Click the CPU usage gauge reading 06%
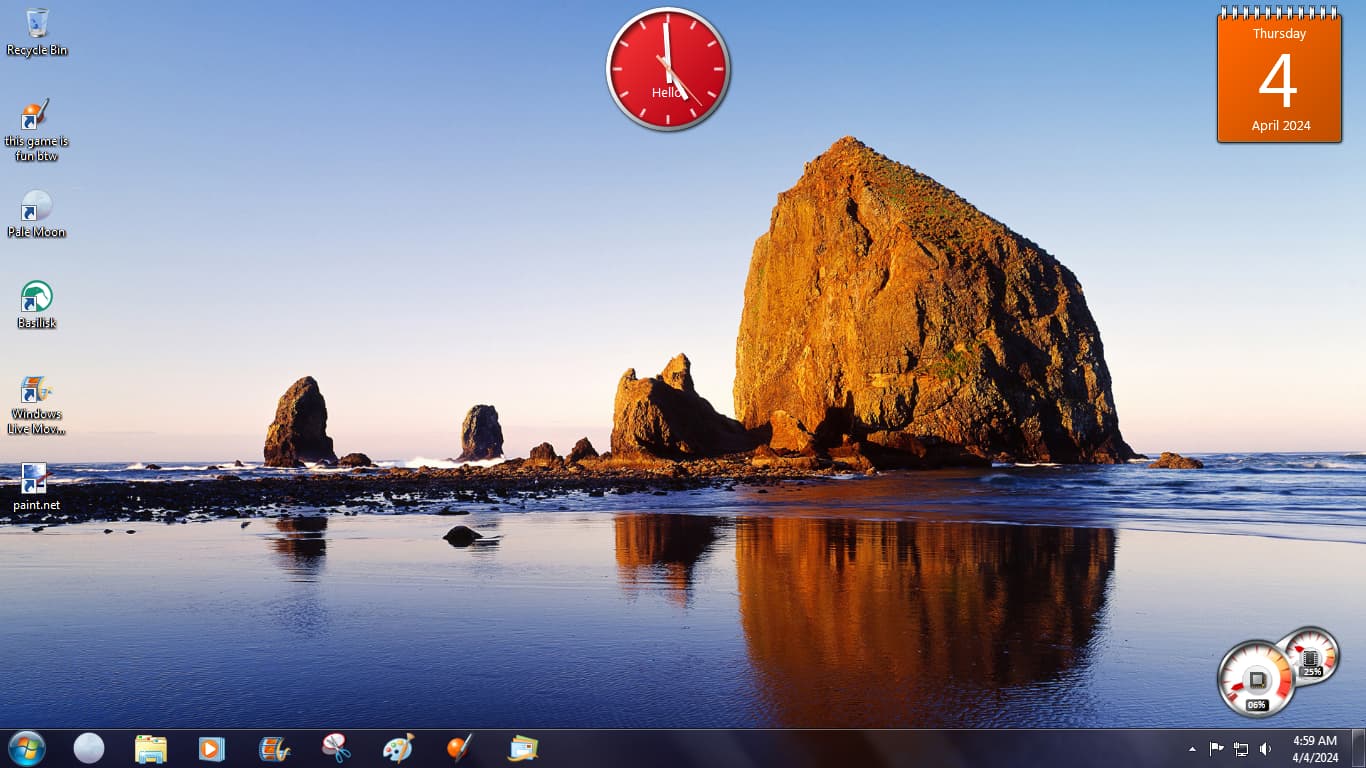 coord(1256,679)
